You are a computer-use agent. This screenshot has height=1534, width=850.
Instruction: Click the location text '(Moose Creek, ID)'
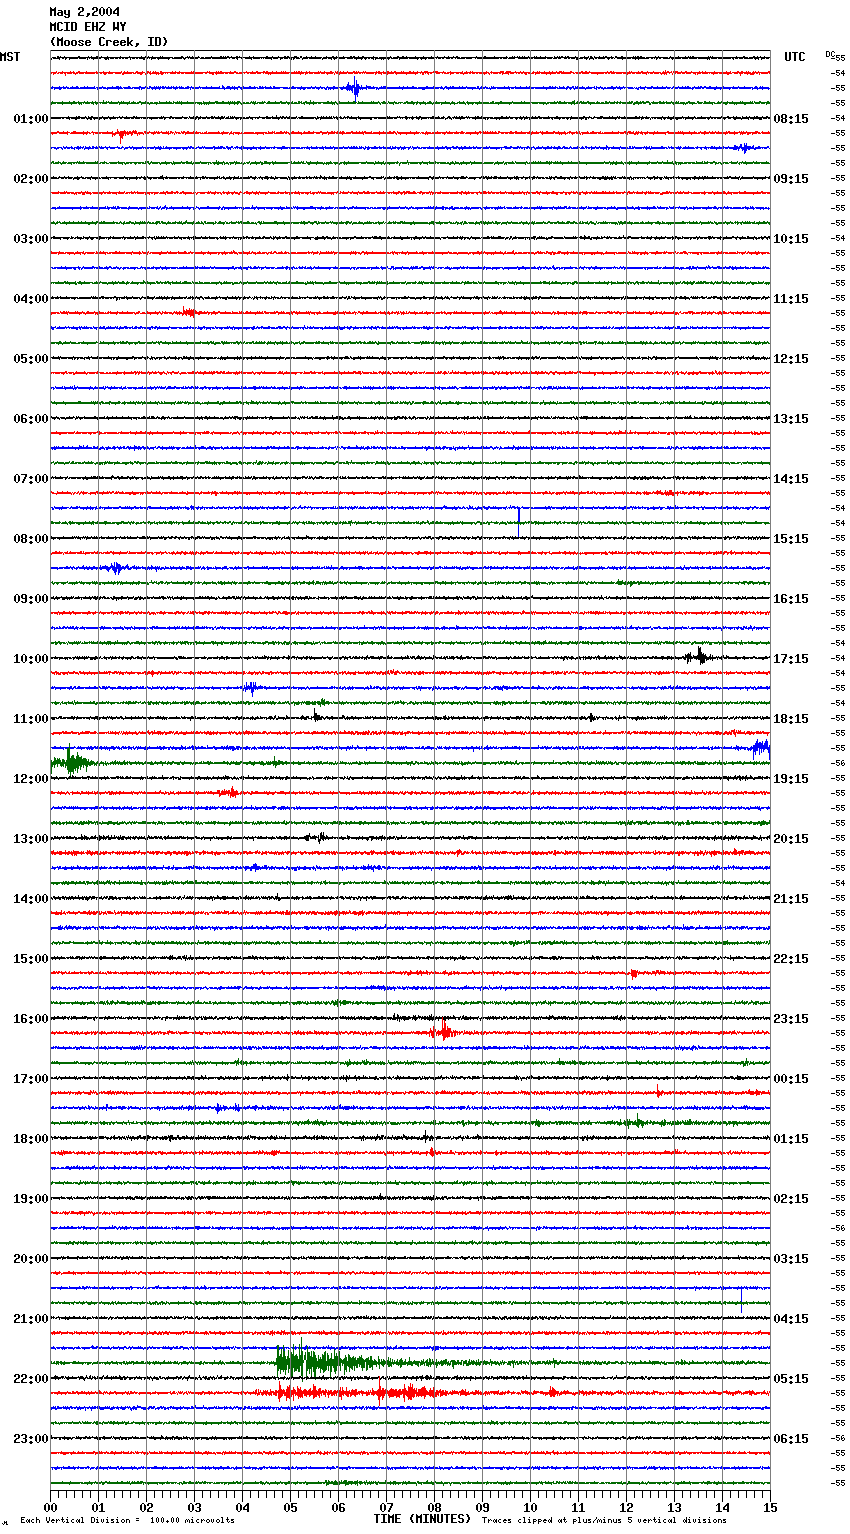click(109, 42)
